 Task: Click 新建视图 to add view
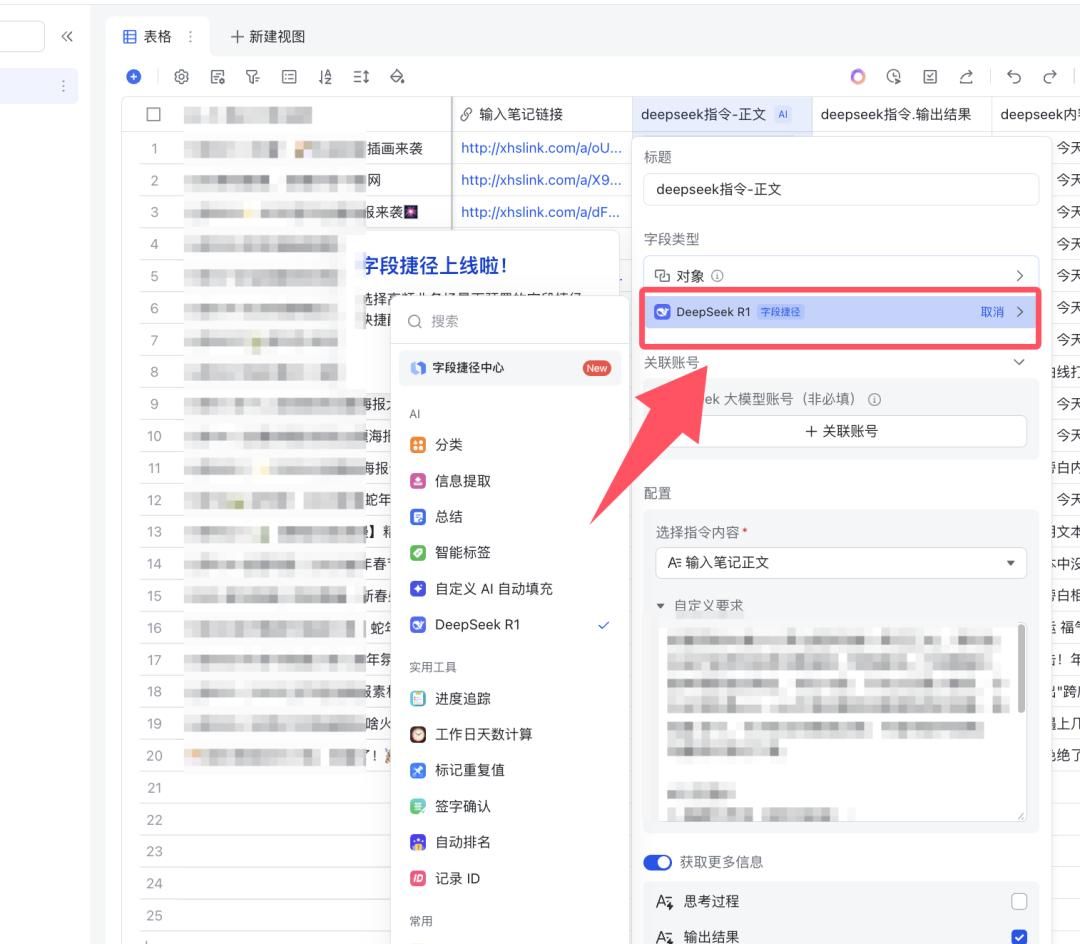[268, 36]
